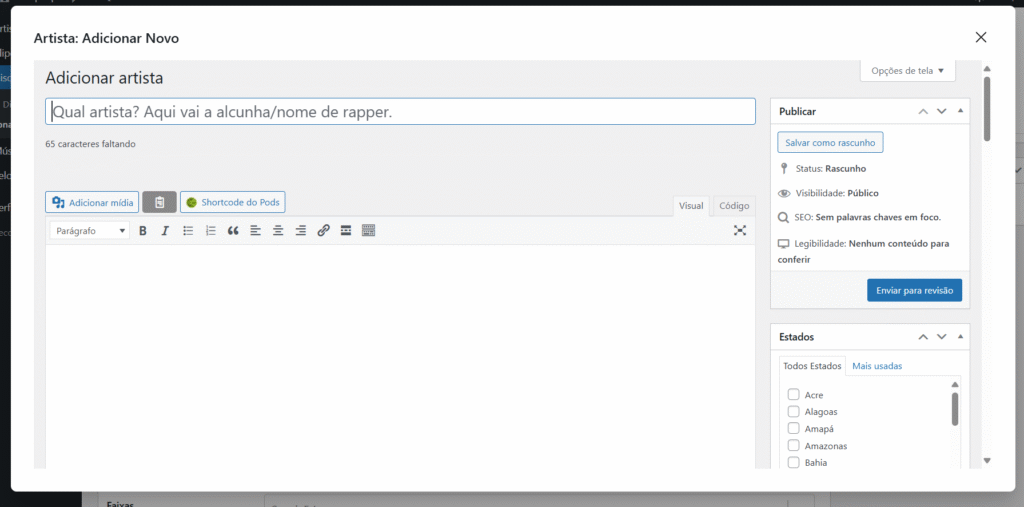Screen dimensions: 1024x507
Task: Tick the Amazonas checkbox
Action: pos(794,446)
